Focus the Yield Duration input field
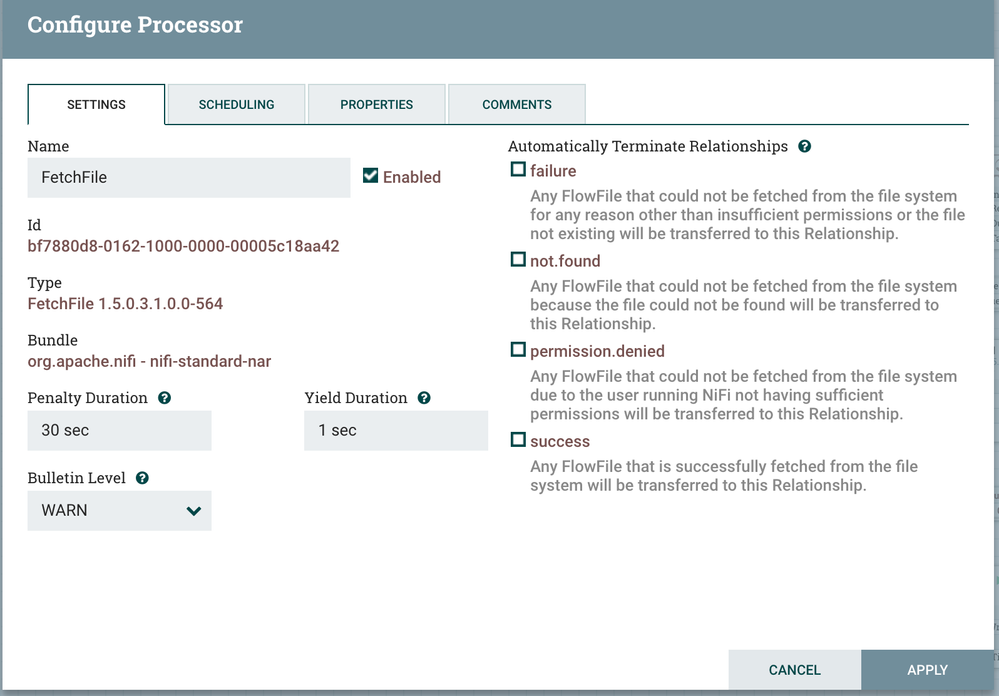The height and width of the screenshot is (696, 999). click(x=396, y=430)
